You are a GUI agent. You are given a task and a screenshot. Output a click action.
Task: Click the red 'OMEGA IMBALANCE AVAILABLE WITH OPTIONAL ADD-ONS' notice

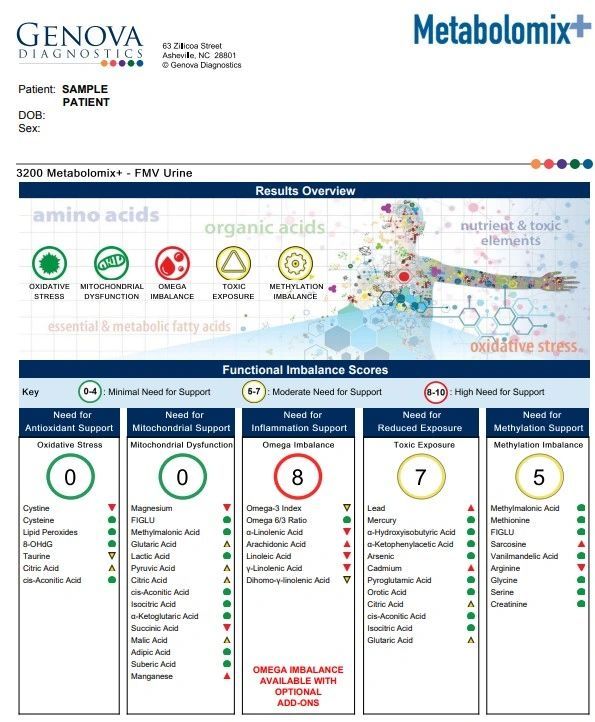[298, 686]
